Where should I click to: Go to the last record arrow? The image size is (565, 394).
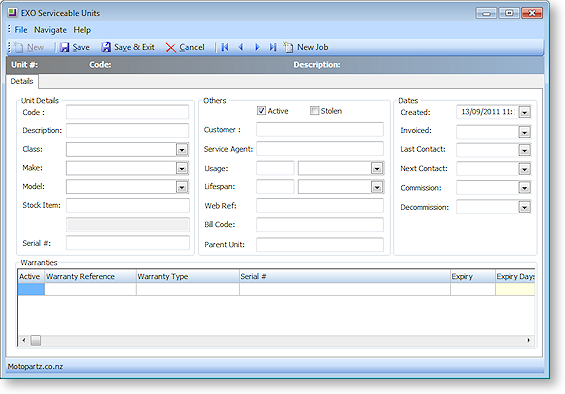[x=273, y=47]
